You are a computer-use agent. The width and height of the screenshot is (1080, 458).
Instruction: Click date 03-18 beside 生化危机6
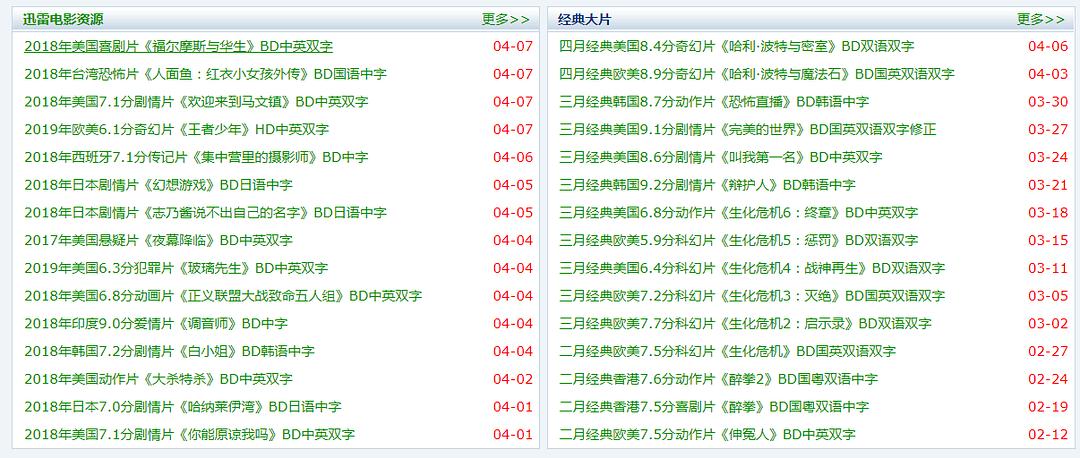point(1048,212)
